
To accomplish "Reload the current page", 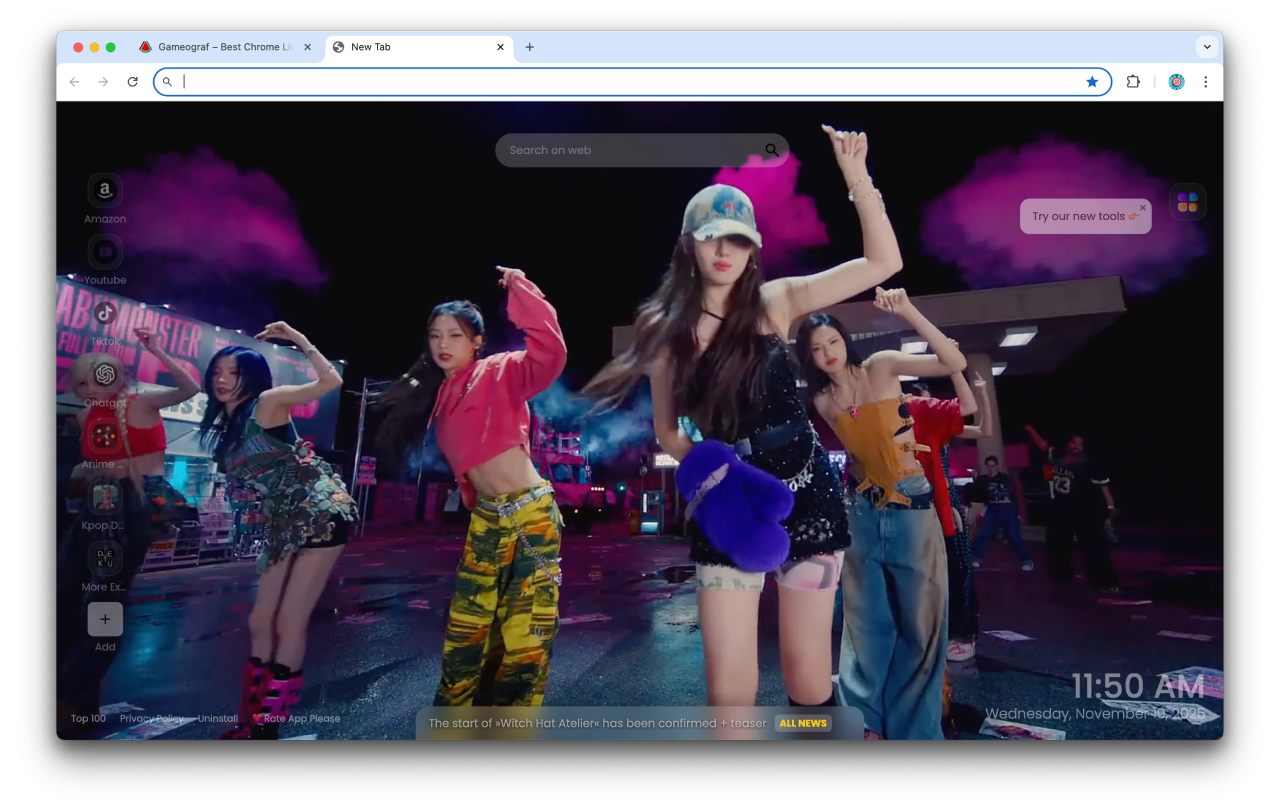I will click(x=132, y=82).
